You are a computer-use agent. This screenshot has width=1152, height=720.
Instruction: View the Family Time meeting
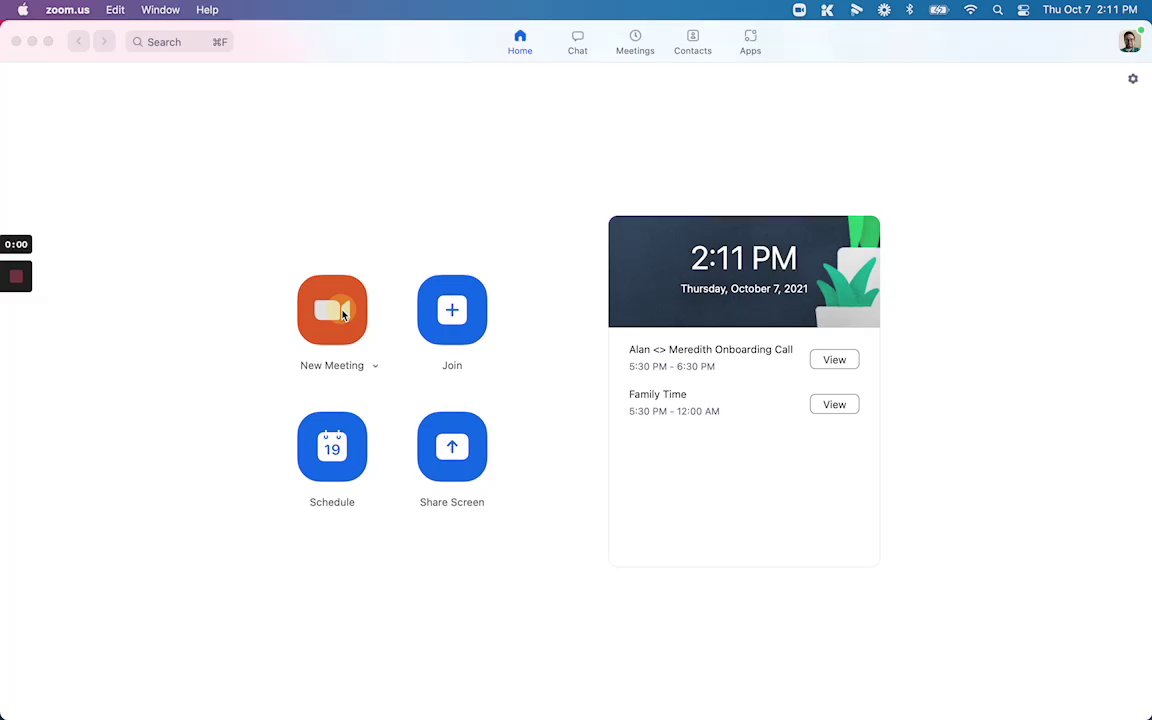(835, 404)
